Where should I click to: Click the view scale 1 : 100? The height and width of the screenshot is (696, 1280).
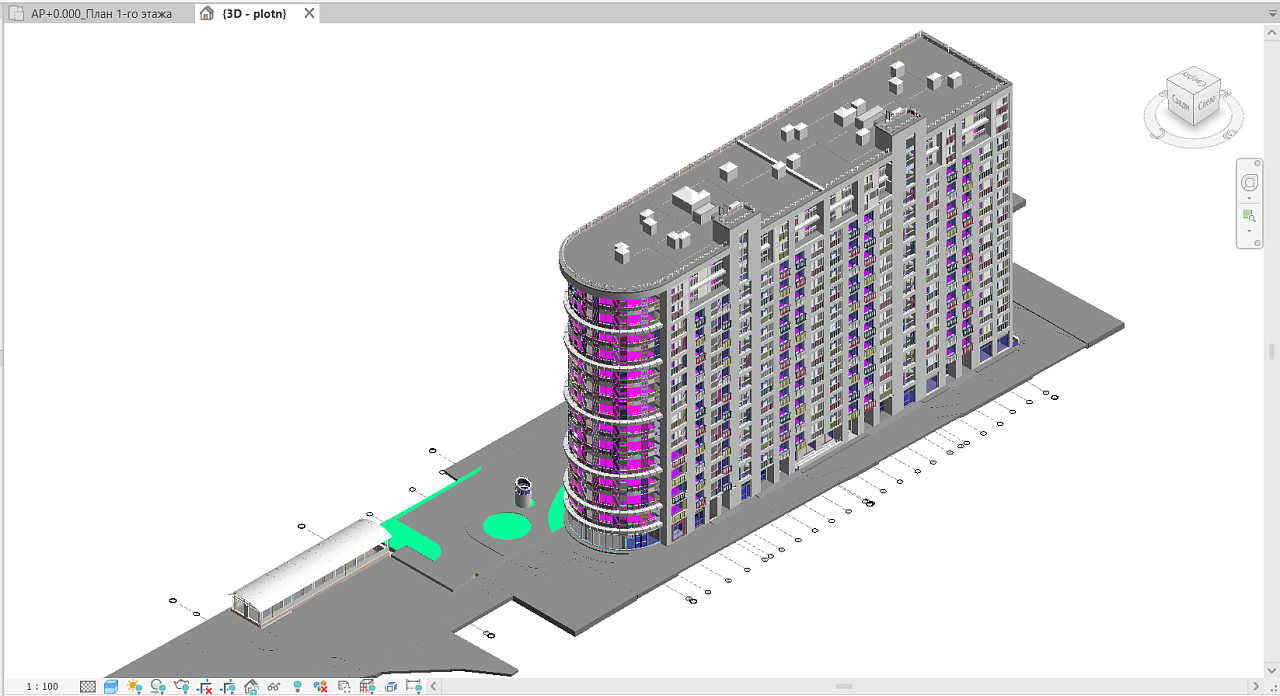[x=42, y=687]
